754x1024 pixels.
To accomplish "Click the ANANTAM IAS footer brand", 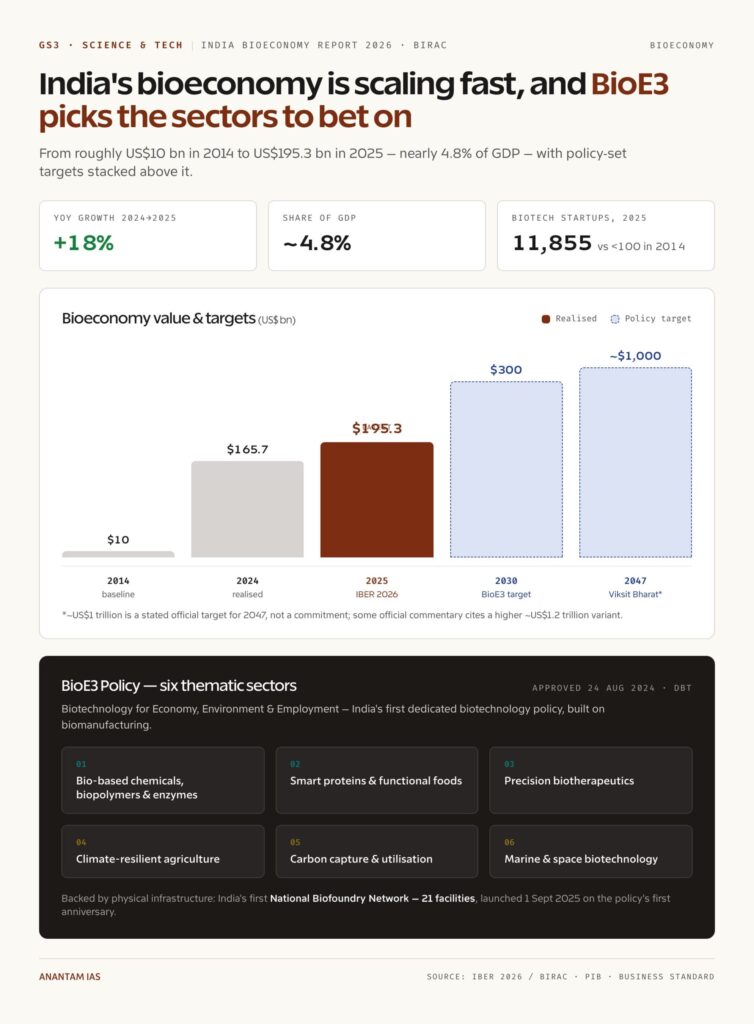I will pyautogui.click(x=70, y=976).
